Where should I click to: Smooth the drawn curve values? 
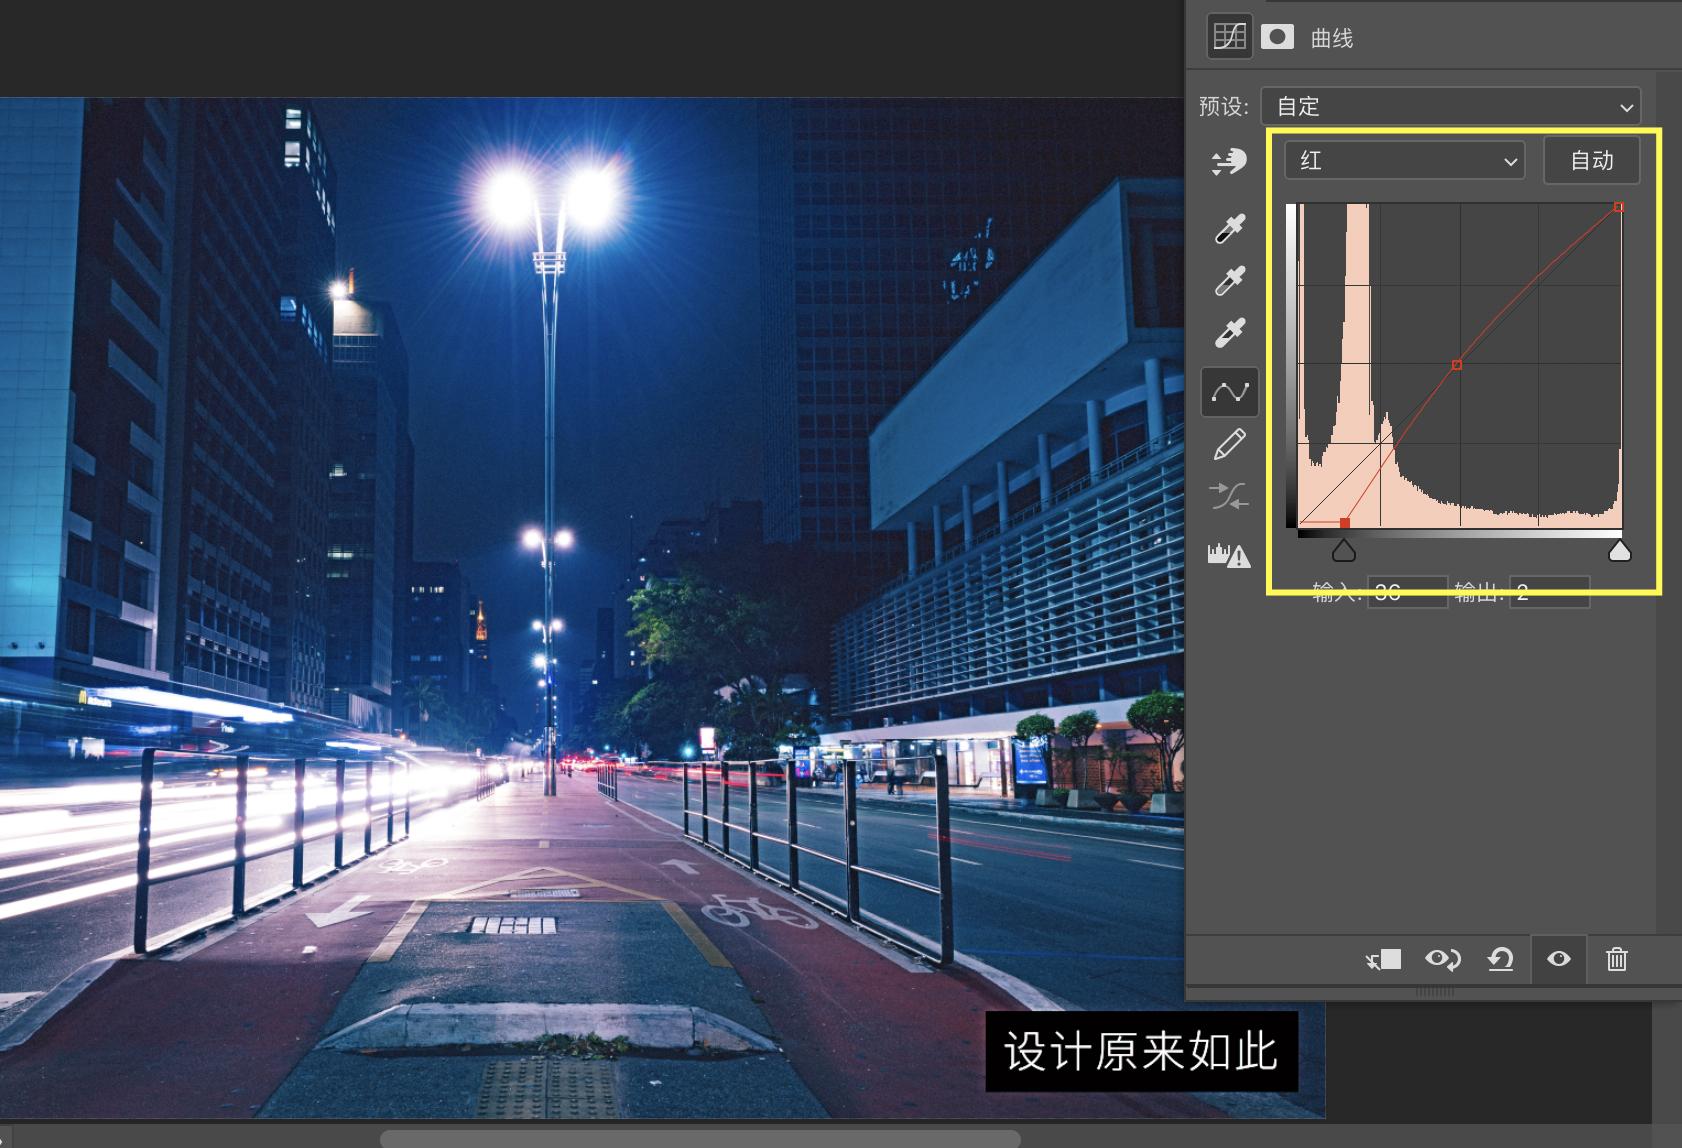(1228, 494)
